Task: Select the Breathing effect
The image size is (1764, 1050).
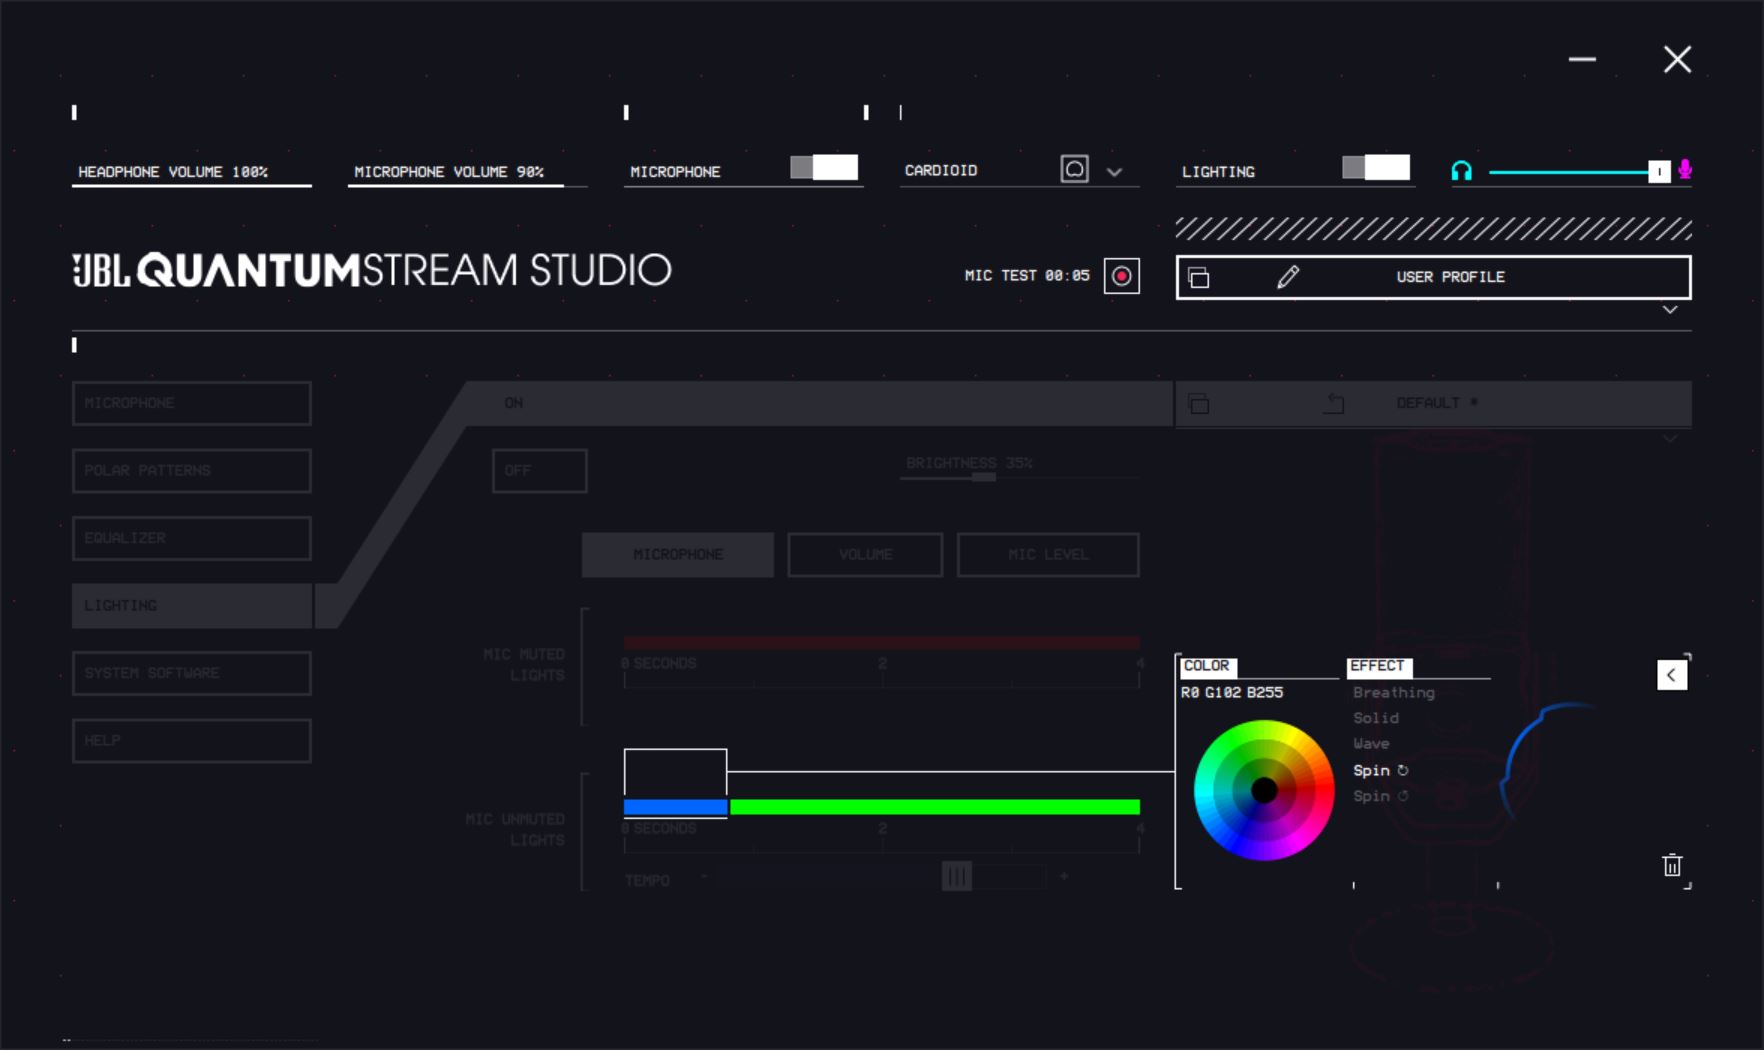Action: pos(1394,692)
